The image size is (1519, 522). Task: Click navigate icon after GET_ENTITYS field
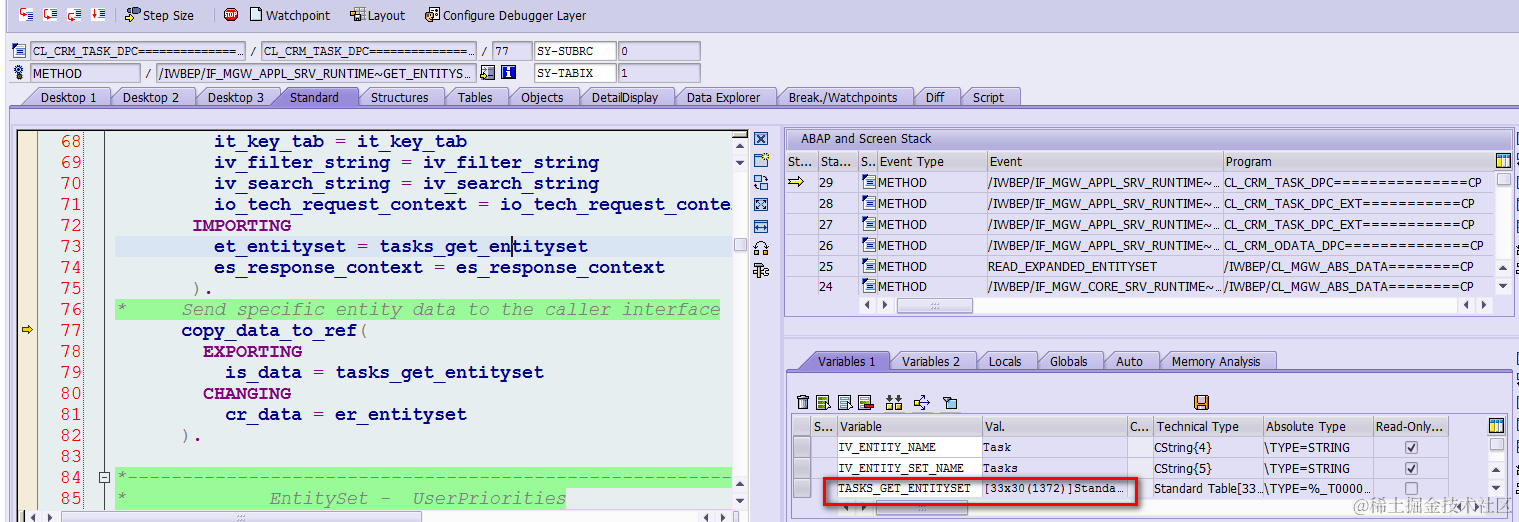coord(487,73)
